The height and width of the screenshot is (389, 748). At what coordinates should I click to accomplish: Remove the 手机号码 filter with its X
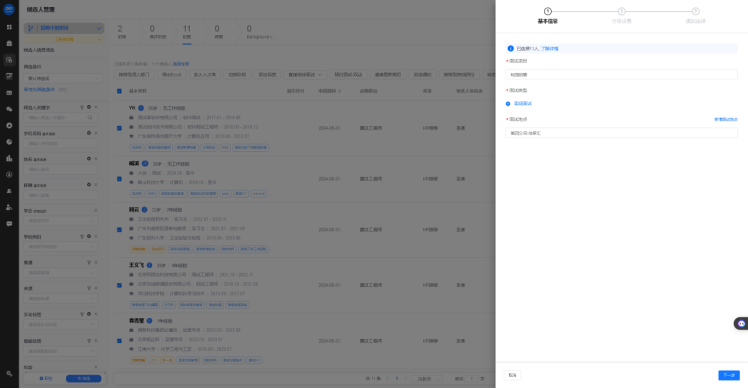(96, 133)
